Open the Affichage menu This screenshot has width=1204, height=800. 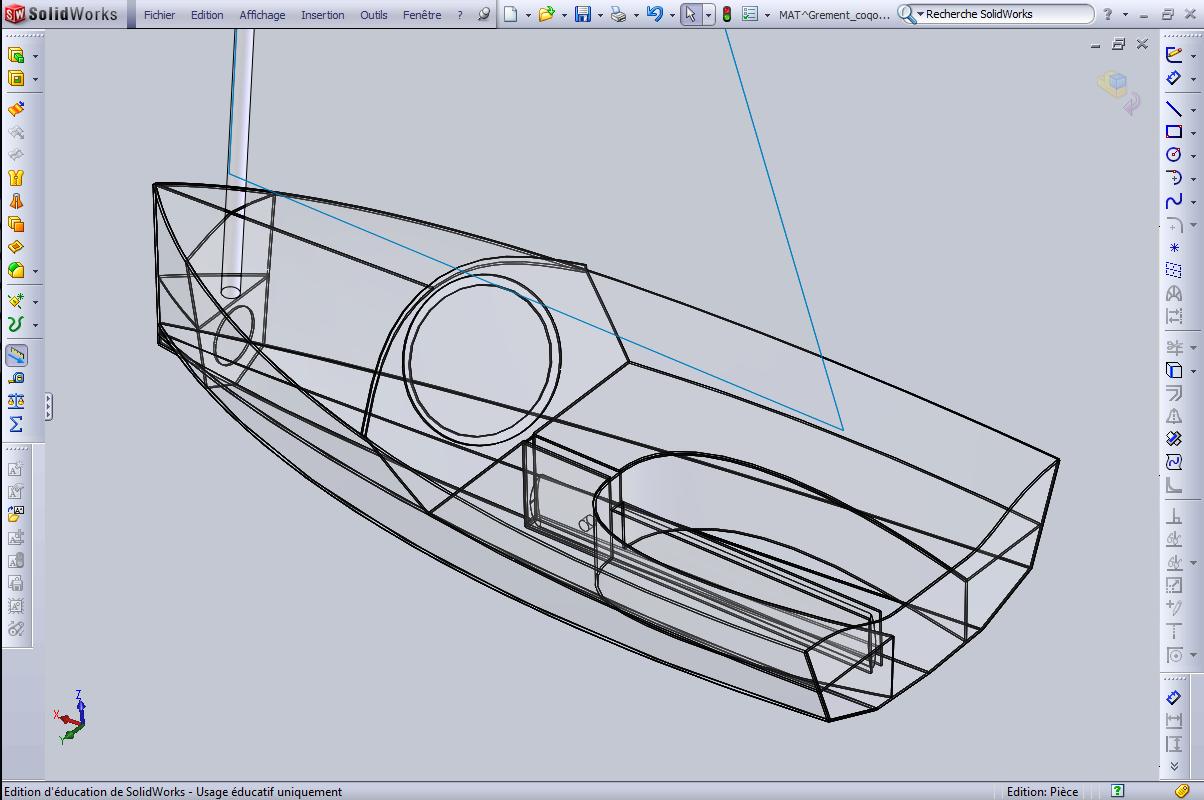262,14
